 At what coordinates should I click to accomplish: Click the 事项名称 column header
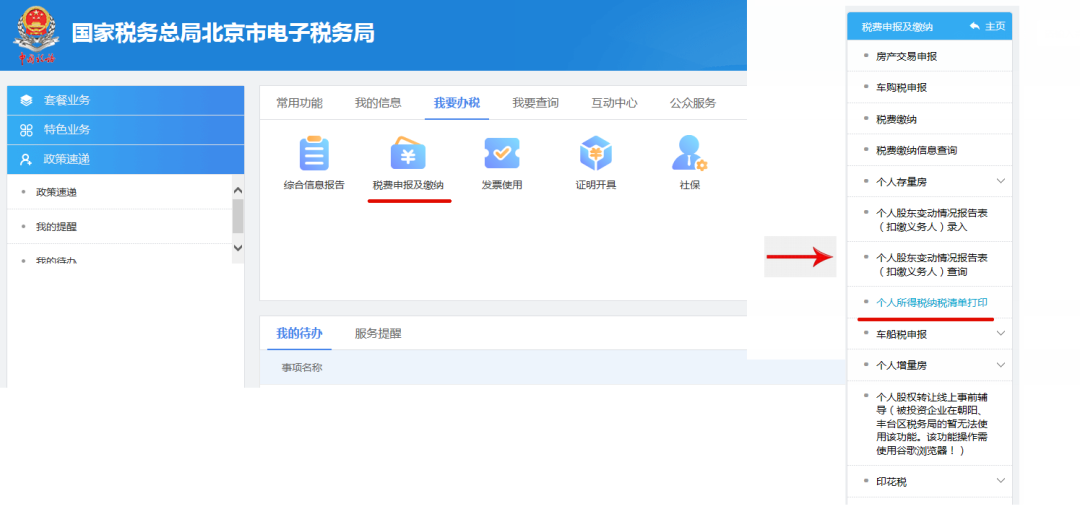pyautogui.click(x=302, y=368)
